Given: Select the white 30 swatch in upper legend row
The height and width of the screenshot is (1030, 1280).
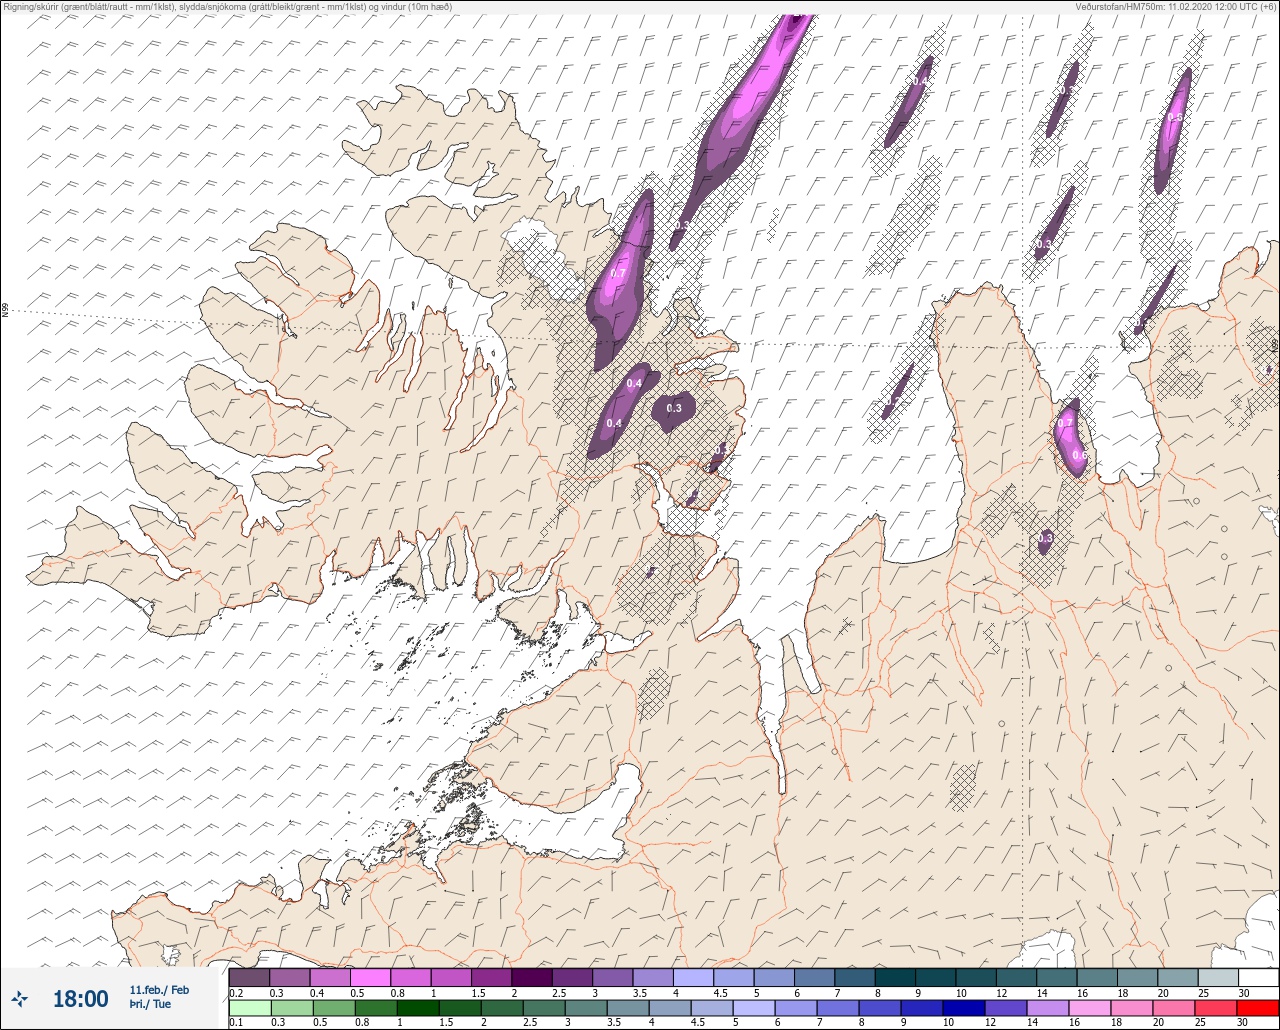Looking at the screenshot, I should (1258, 977).
